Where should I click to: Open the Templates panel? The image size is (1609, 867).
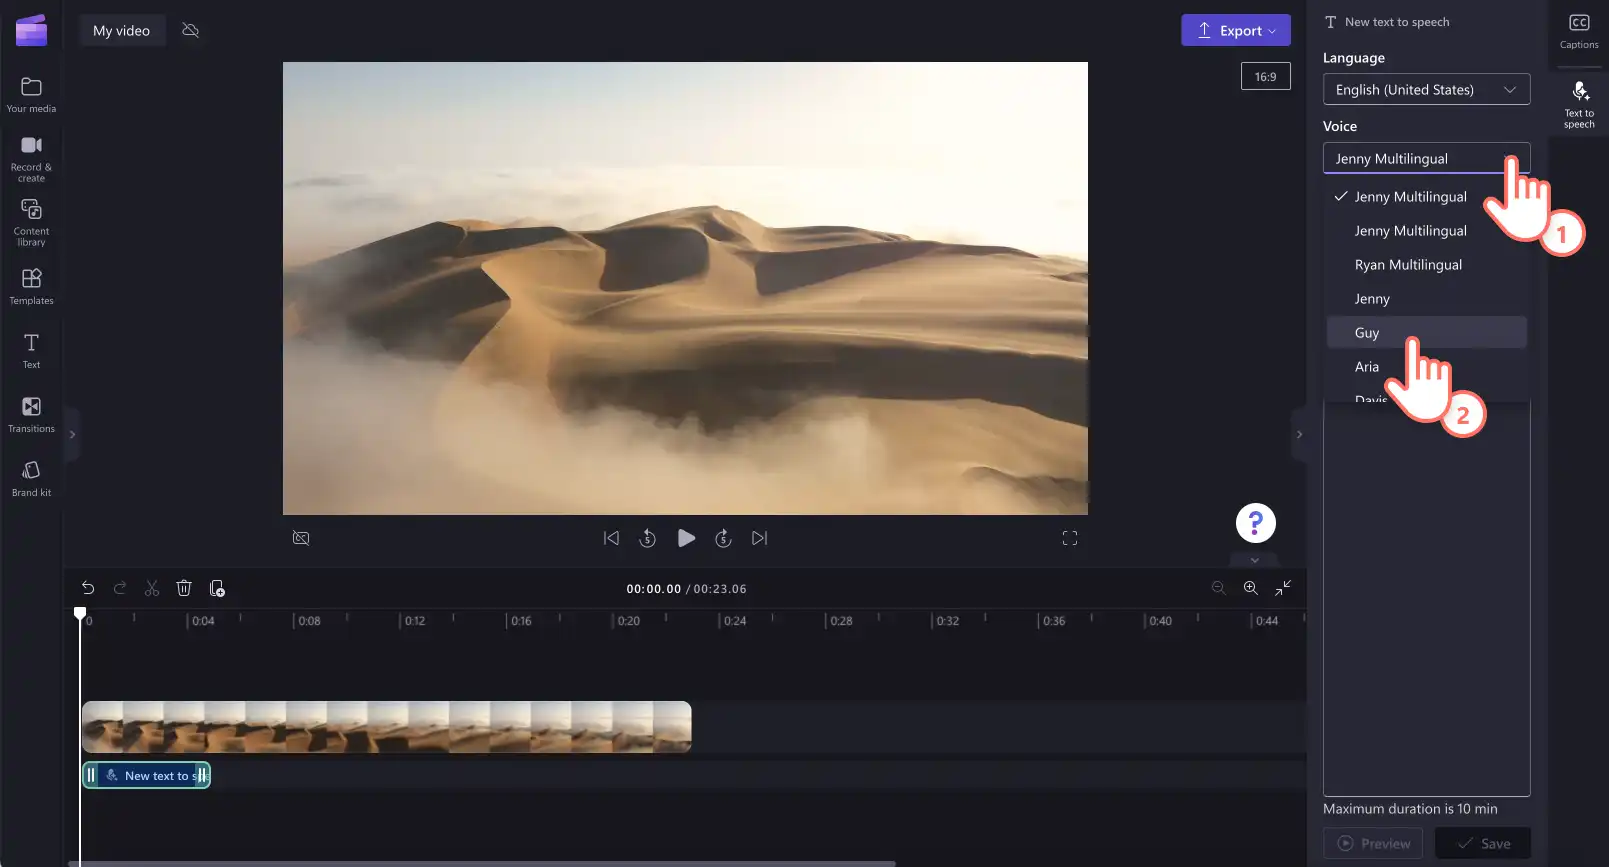coord(31,286)
